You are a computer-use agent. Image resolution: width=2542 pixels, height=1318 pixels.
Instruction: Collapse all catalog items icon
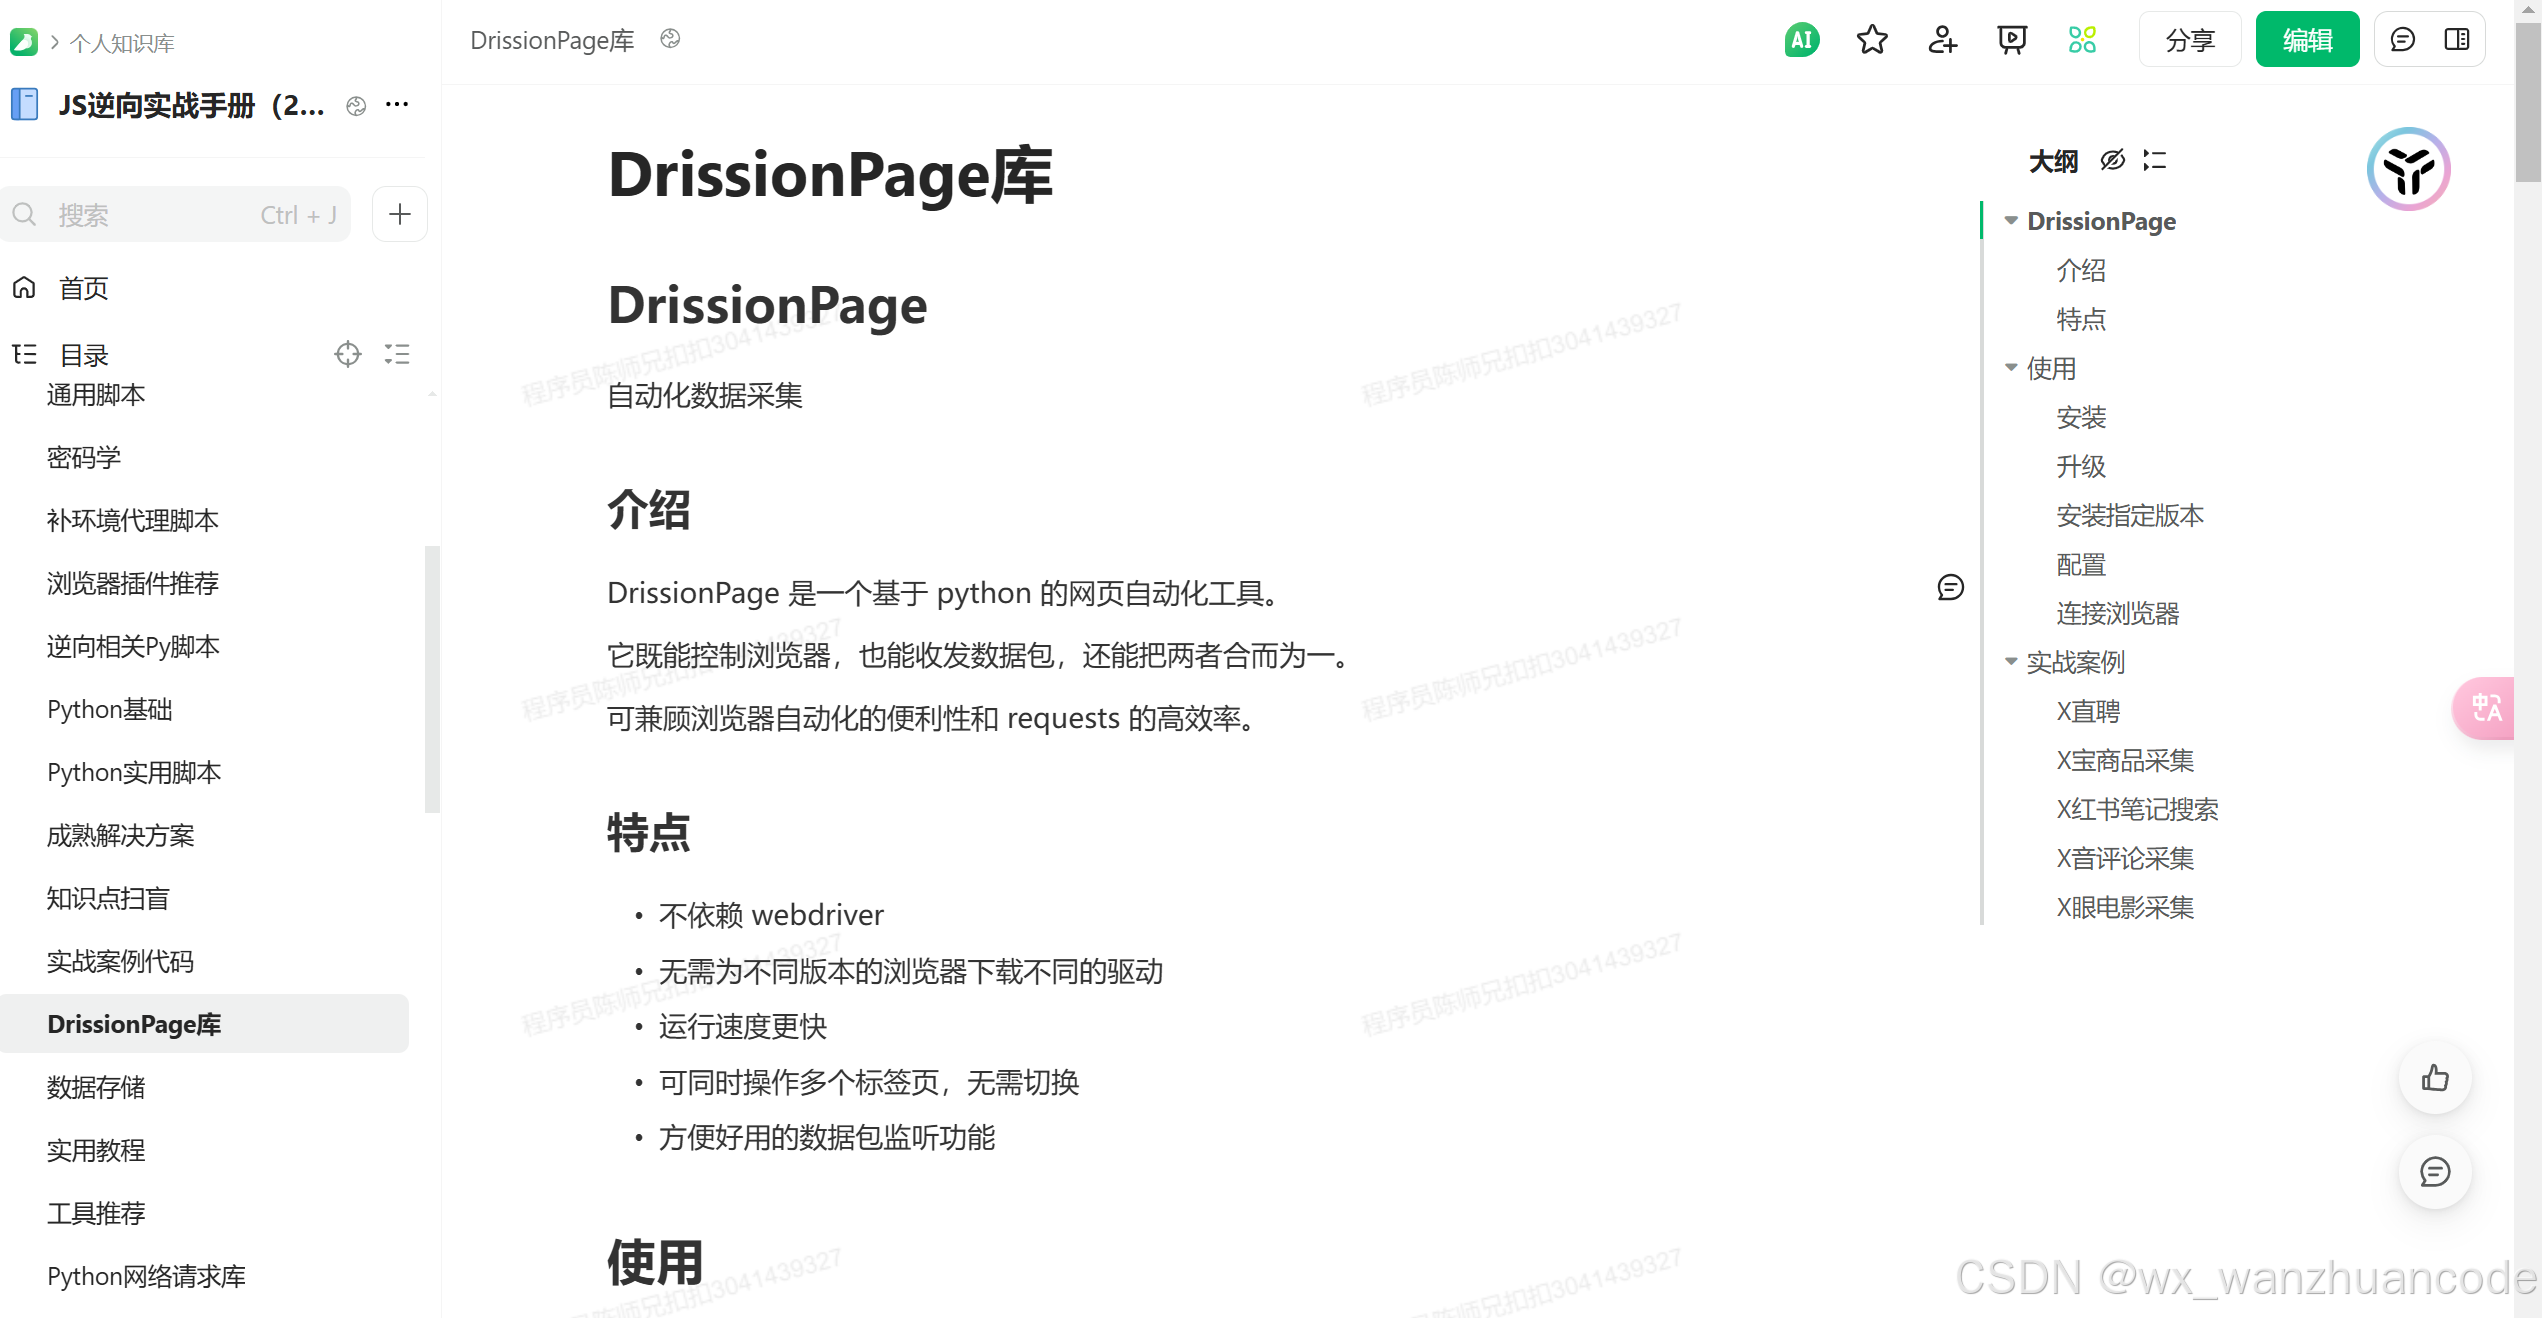[x=397, y=354]
